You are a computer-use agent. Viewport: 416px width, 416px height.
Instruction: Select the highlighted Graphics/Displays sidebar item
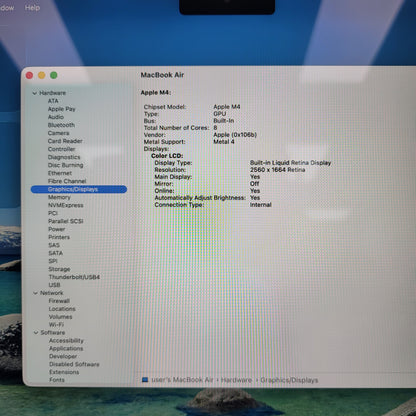coord(79,189)
